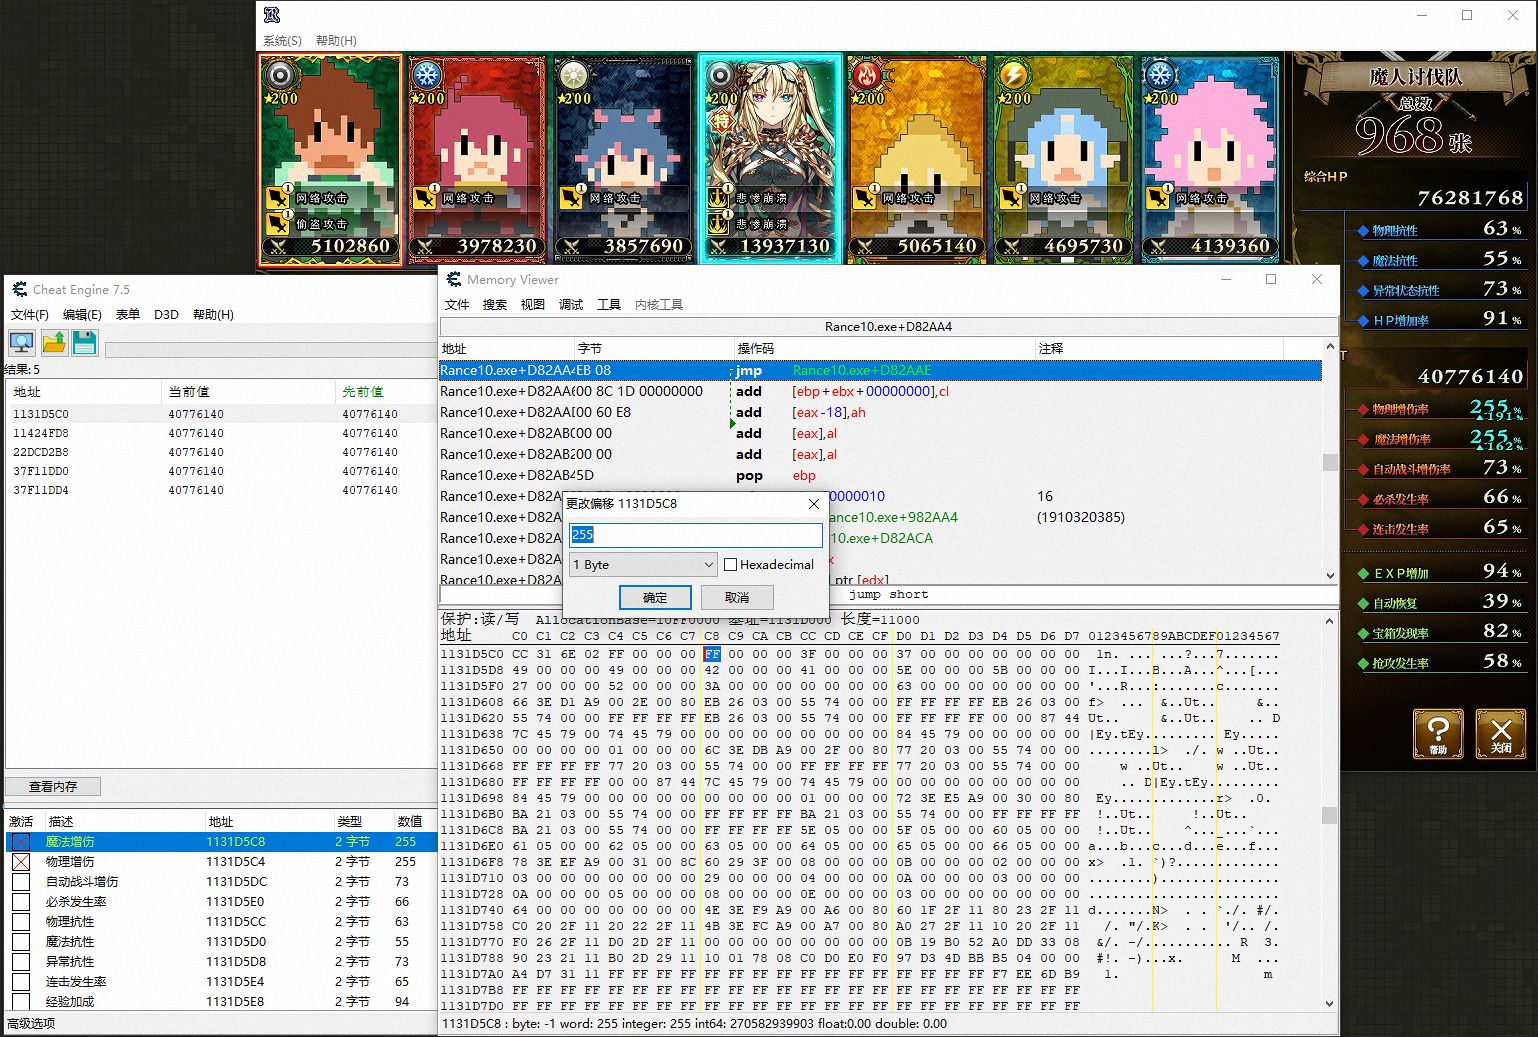Click the lightning element icon on sixth card
The height and width of the screenshot is (1037, 1538).
(x=1013, y=75)
